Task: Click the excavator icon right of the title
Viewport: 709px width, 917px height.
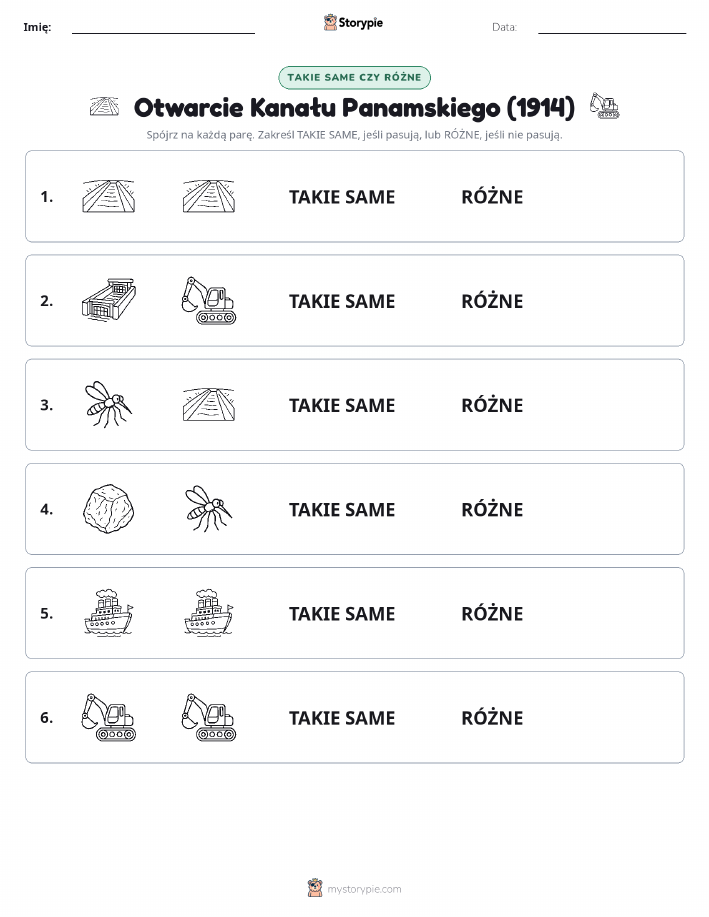Action: point(604,106)
